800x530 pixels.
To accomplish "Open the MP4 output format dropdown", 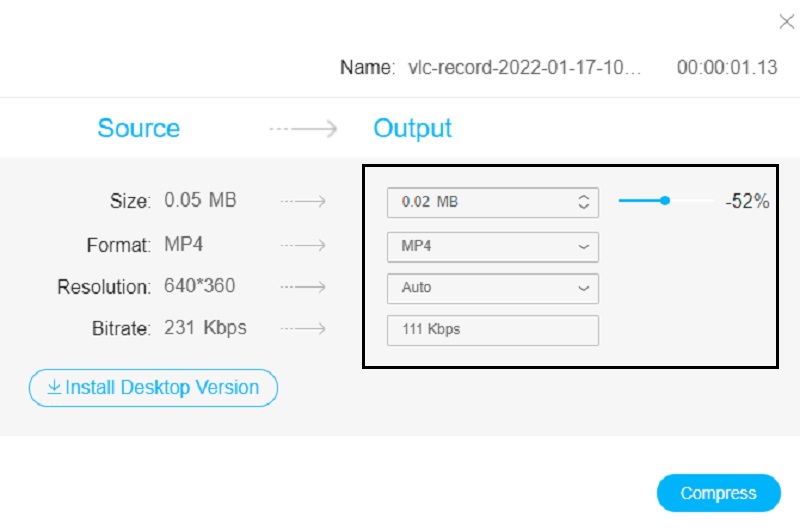I will click(492, 246).
